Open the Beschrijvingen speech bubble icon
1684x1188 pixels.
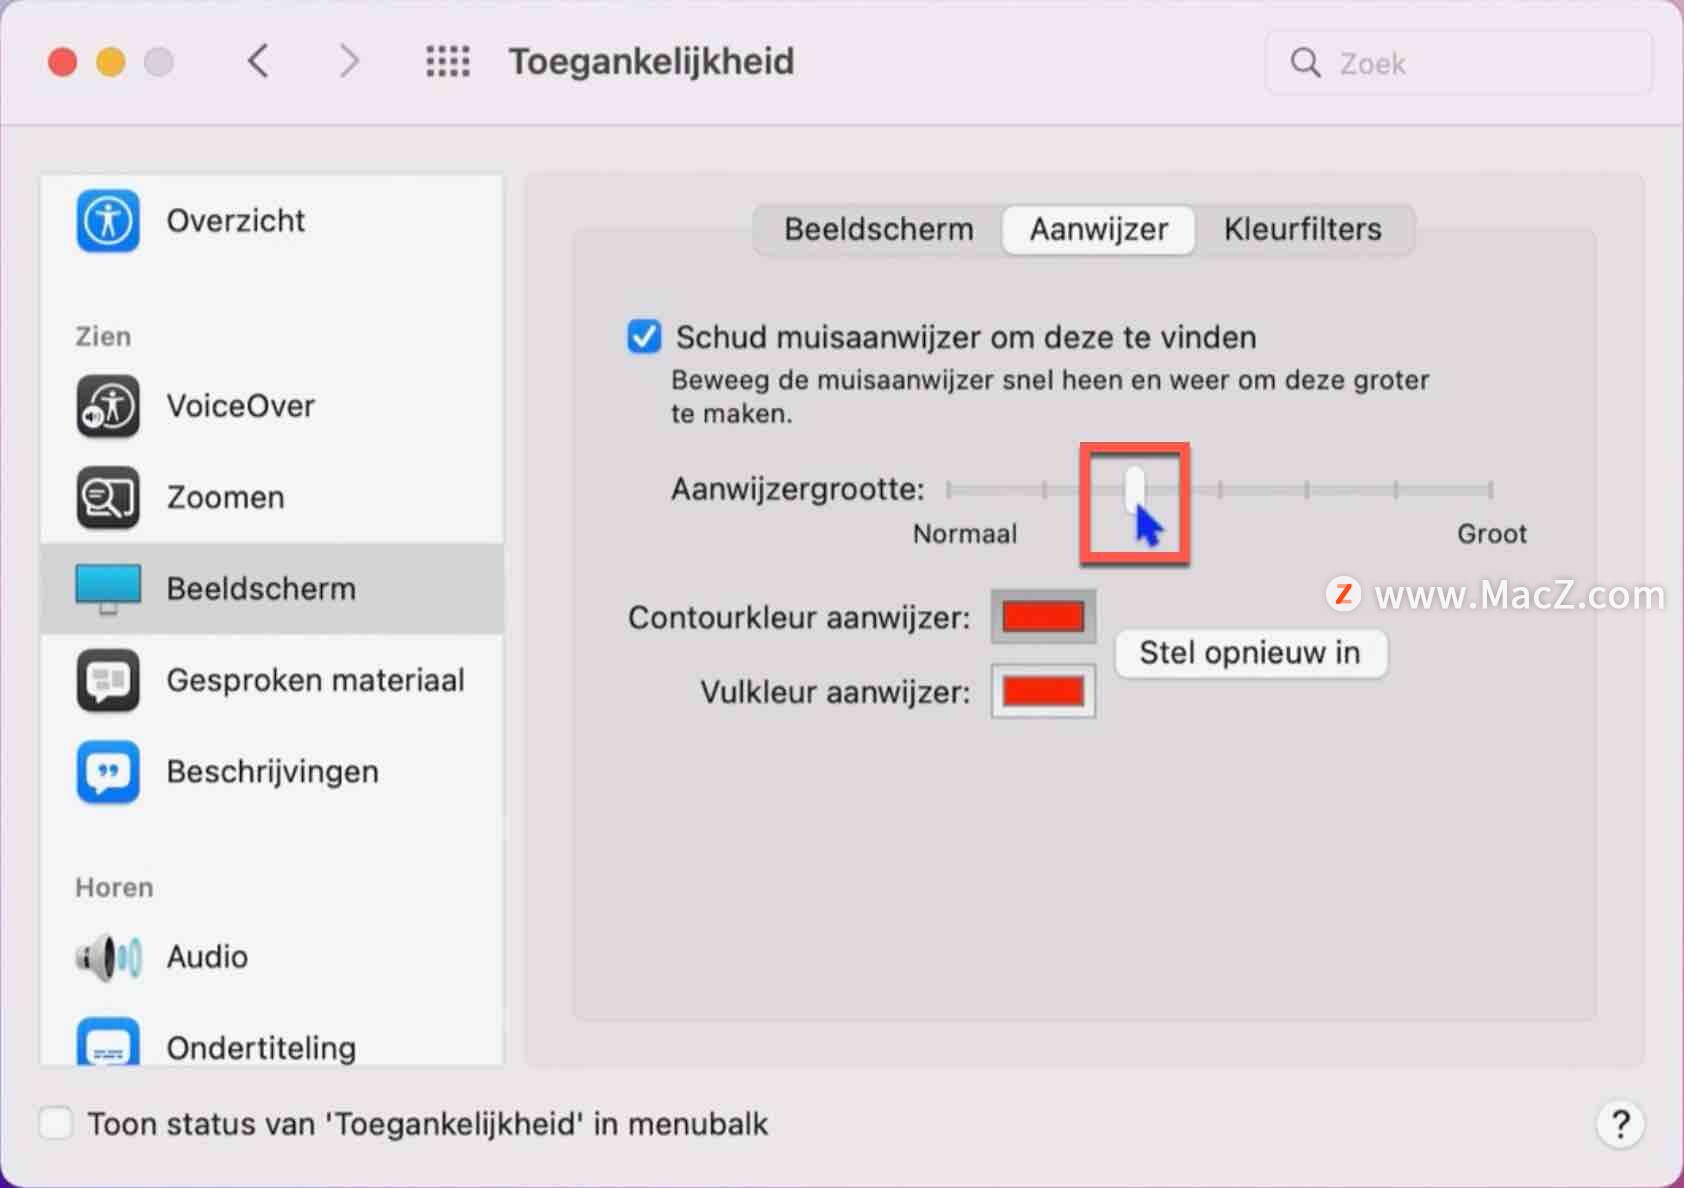tap(108, 771)
